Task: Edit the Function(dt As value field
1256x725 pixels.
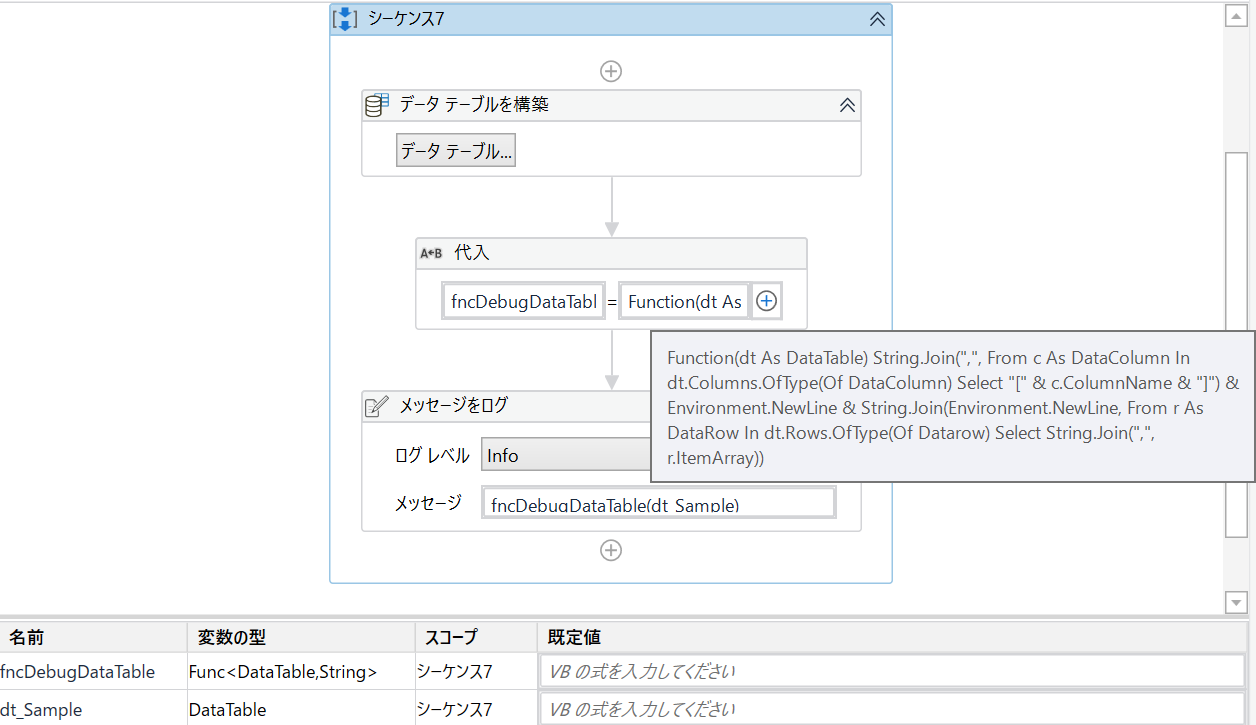Action: (x=685, y=301)
